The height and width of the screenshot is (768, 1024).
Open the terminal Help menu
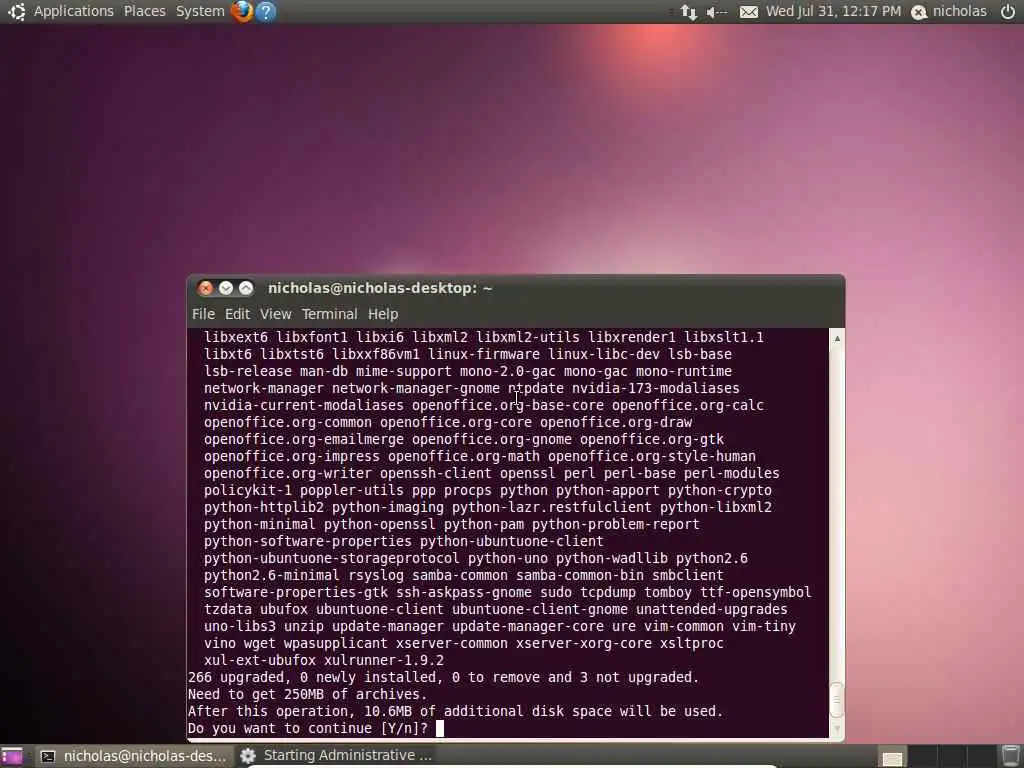pos(383,314)
